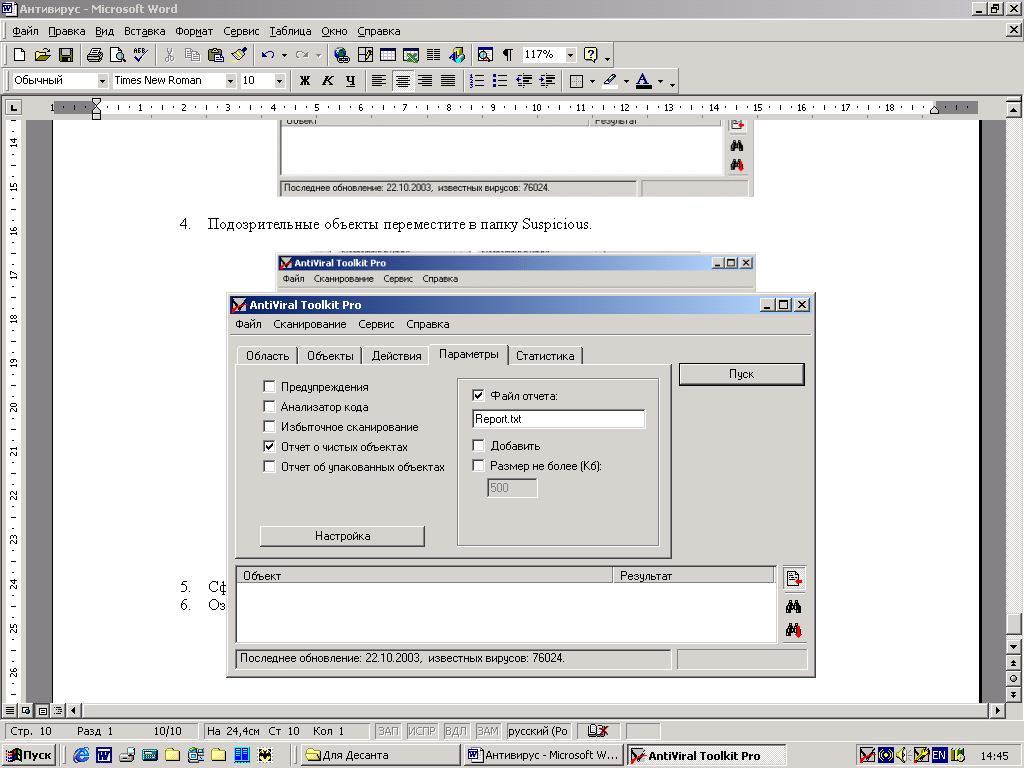
Task: Click the report icon beside the results list
Action: click(x=794, y=579)
